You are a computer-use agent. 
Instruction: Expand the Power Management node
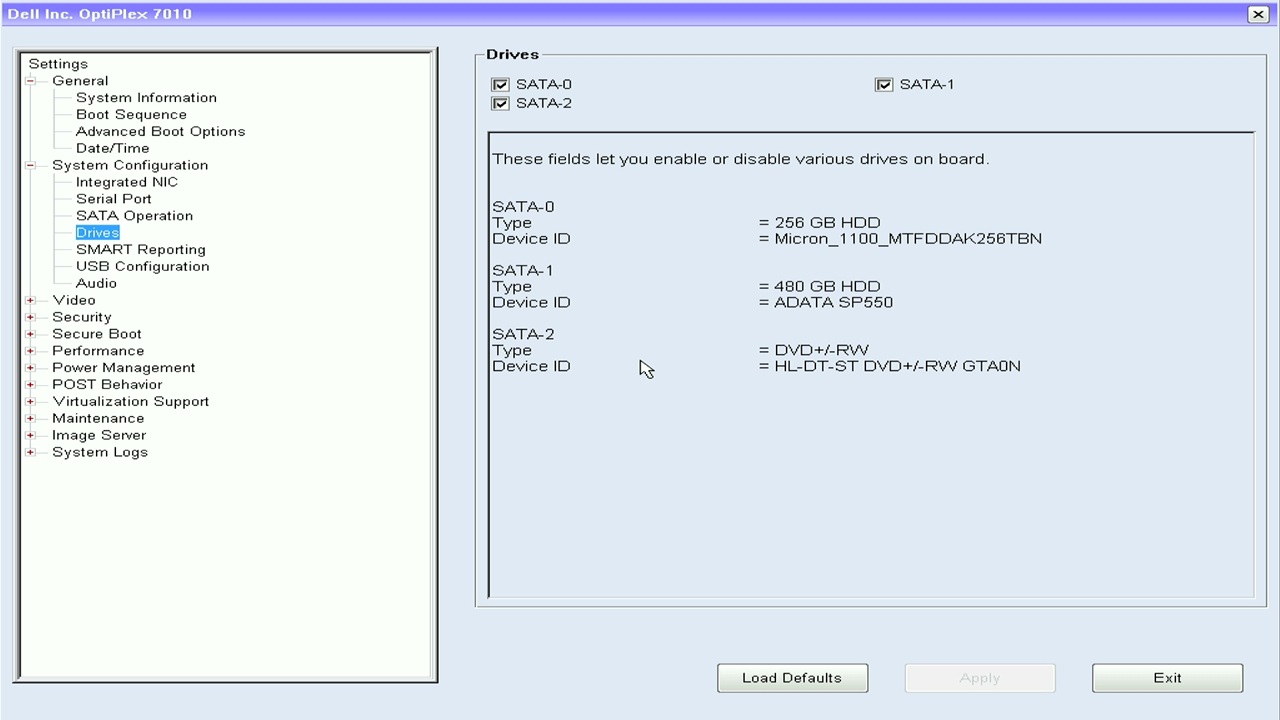[30, 368]
